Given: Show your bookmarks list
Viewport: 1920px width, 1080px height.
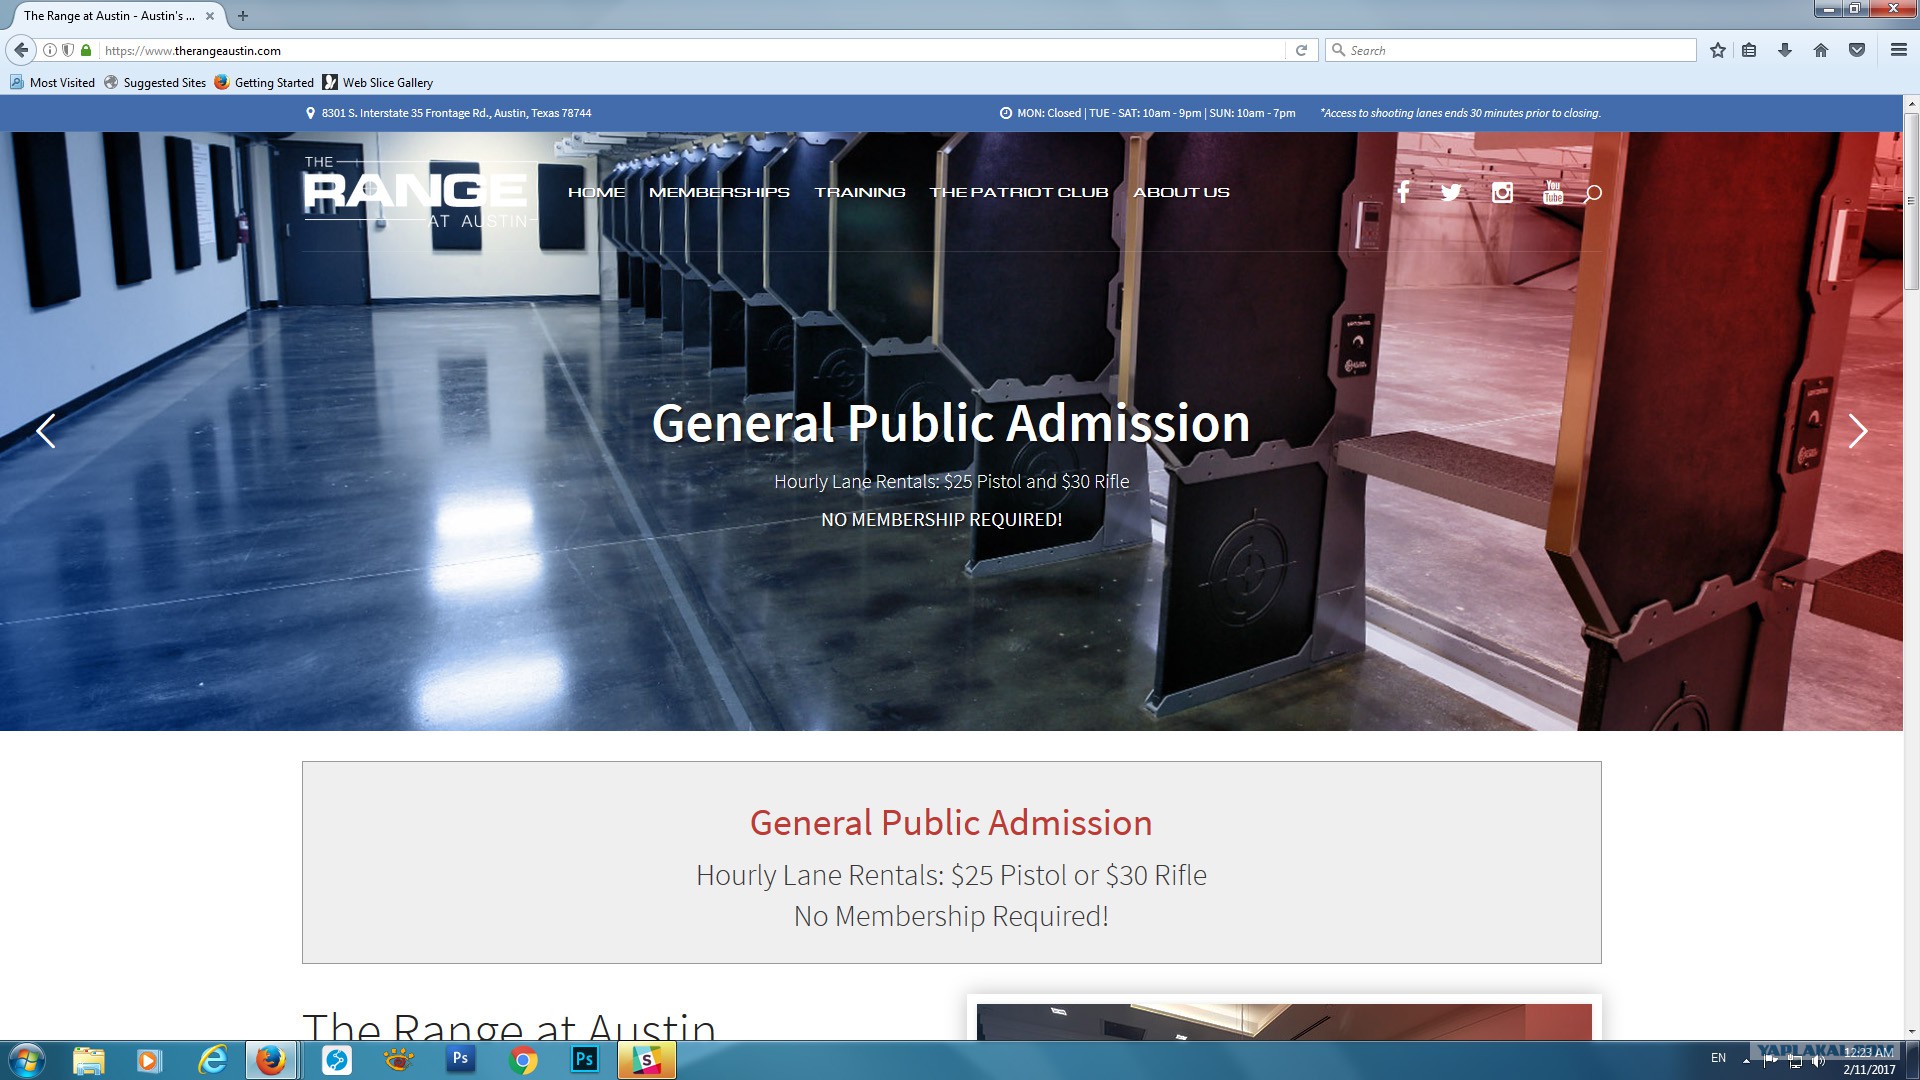Looking at the screenshot, I should click(x=1749, y=50).
